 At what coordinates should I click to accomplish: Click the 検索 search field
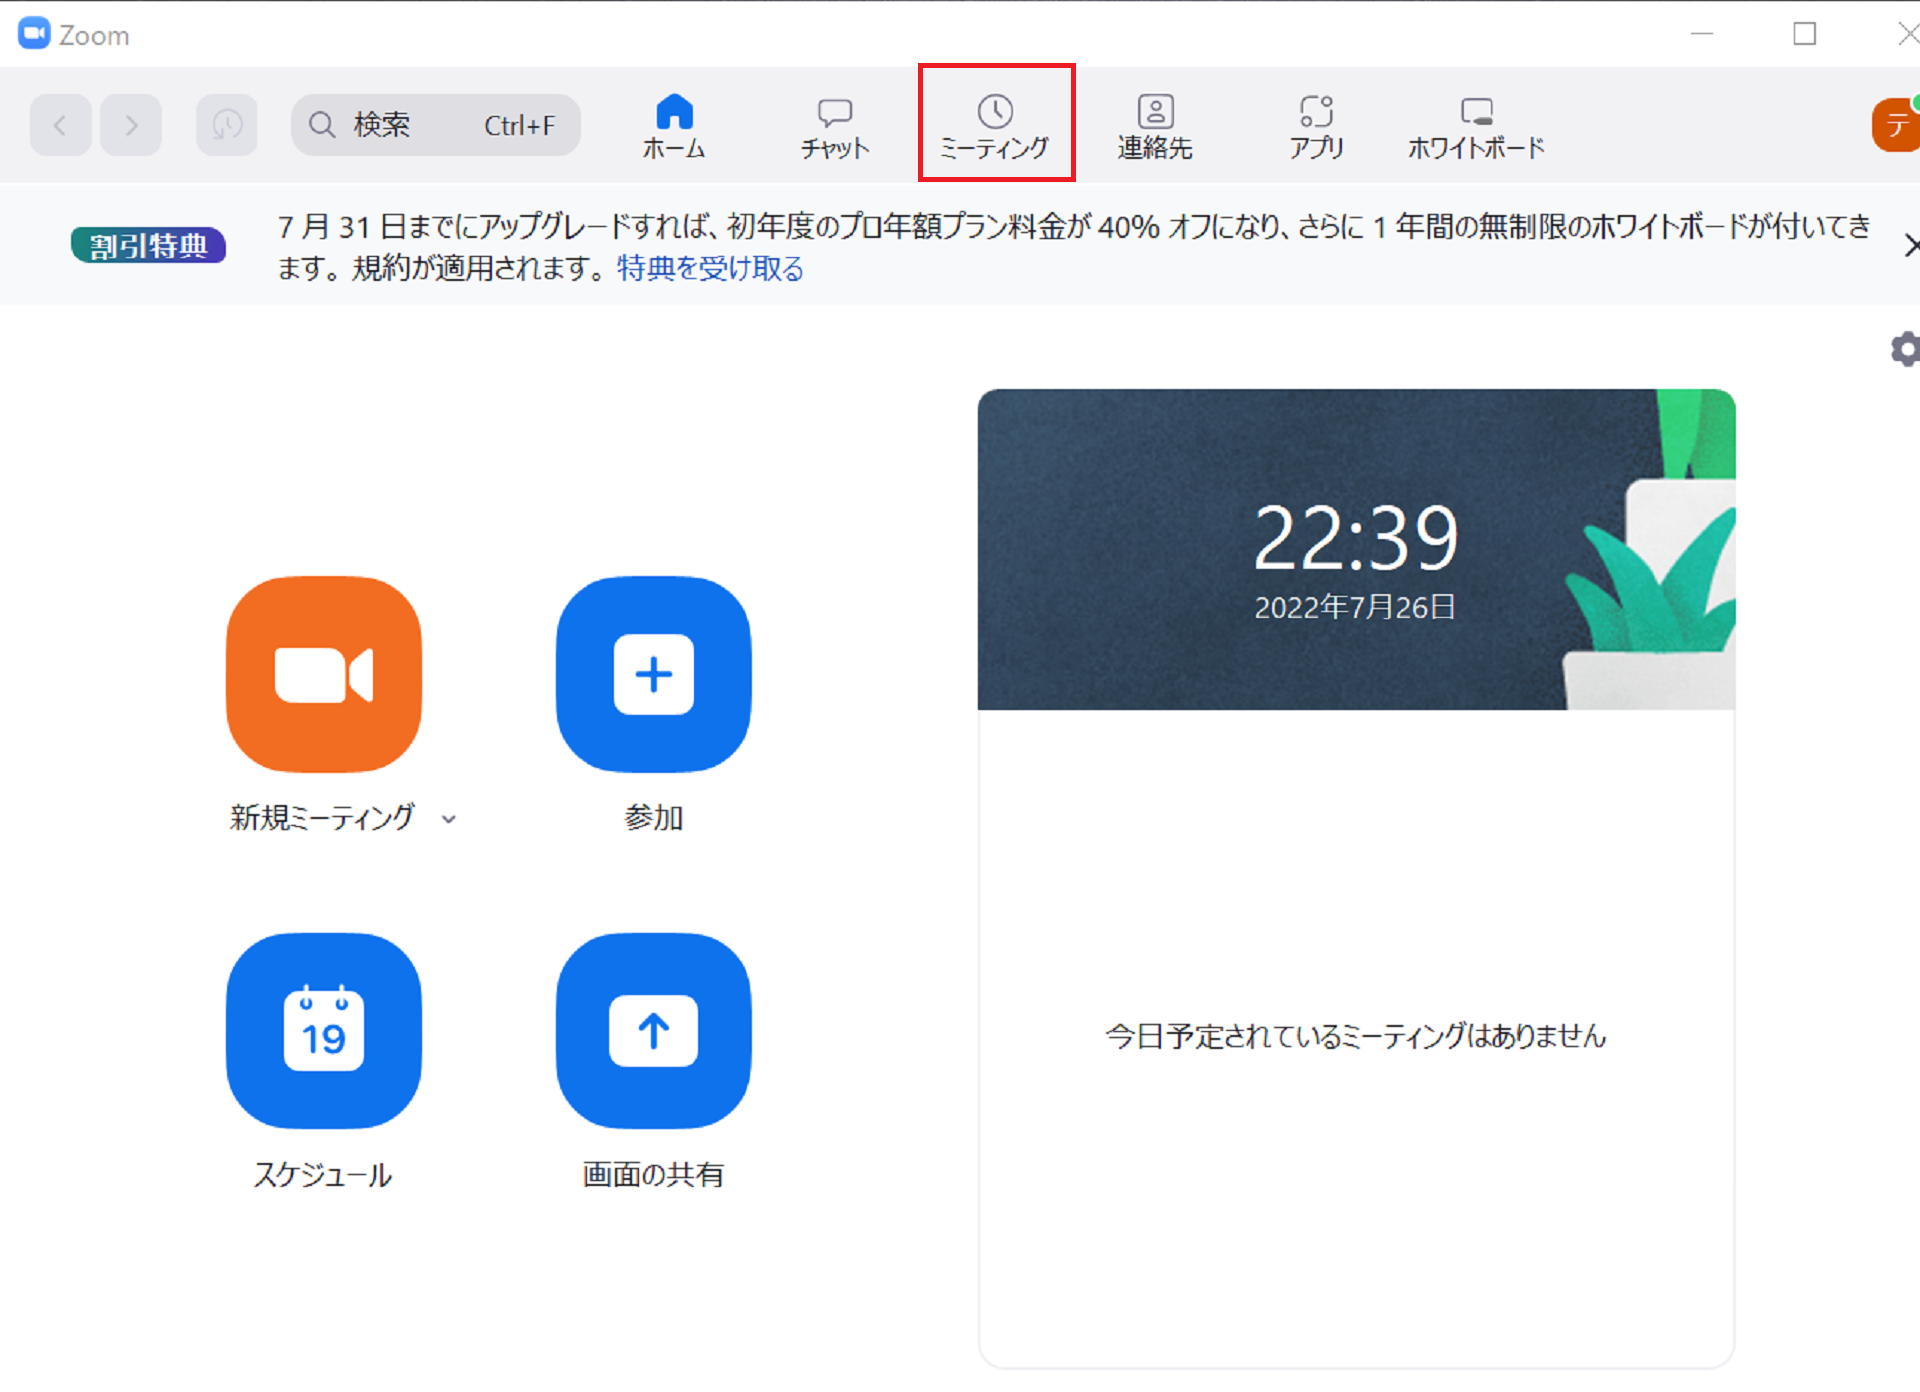coord(435,125)
